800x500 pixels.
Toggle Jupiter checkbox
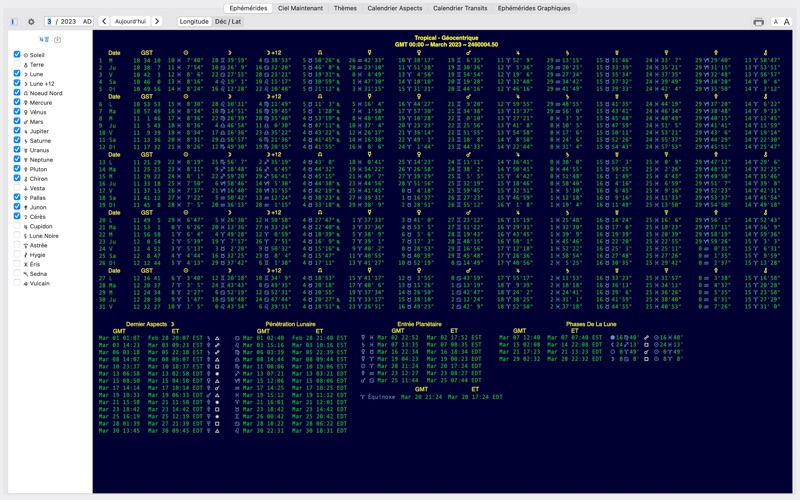(17, 131)
